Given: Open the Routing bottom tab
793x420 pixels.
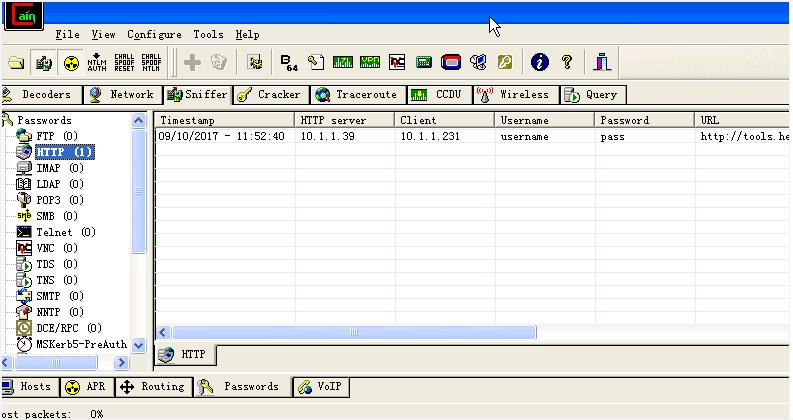Looking at the screenshot, I should click(154, 387).
